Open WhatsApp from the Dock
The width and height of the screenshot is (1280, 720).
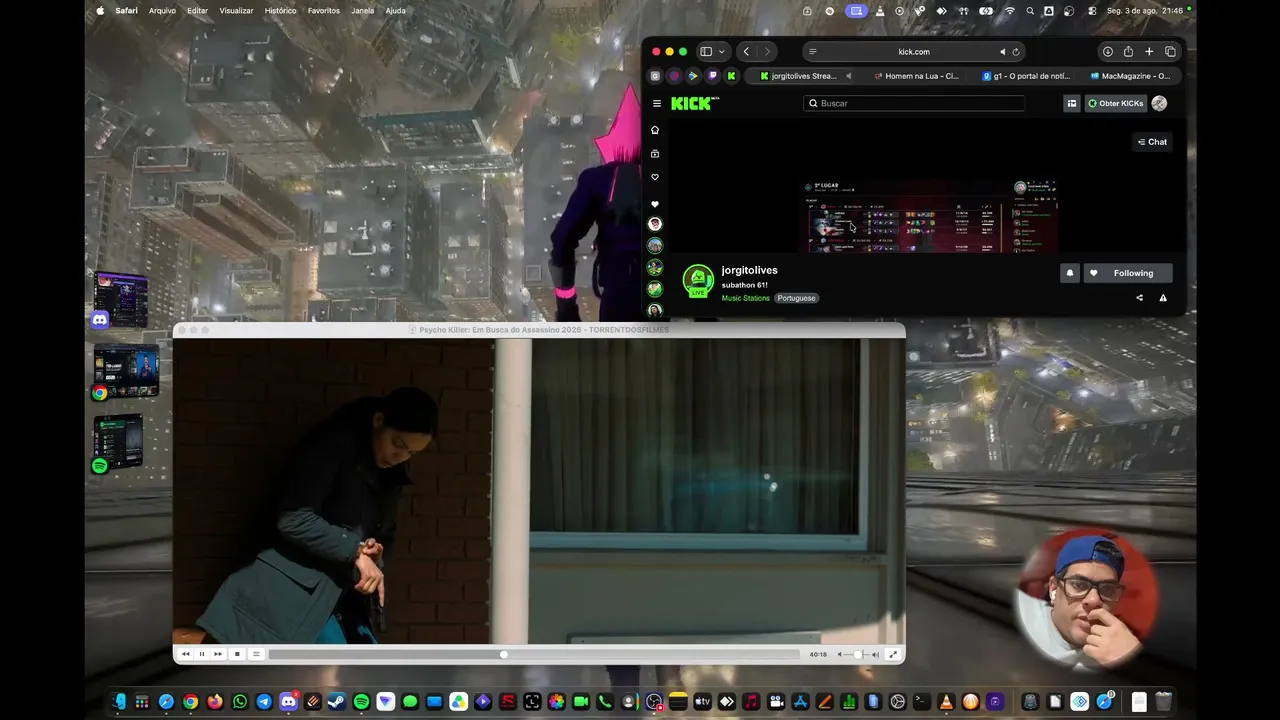240,702
